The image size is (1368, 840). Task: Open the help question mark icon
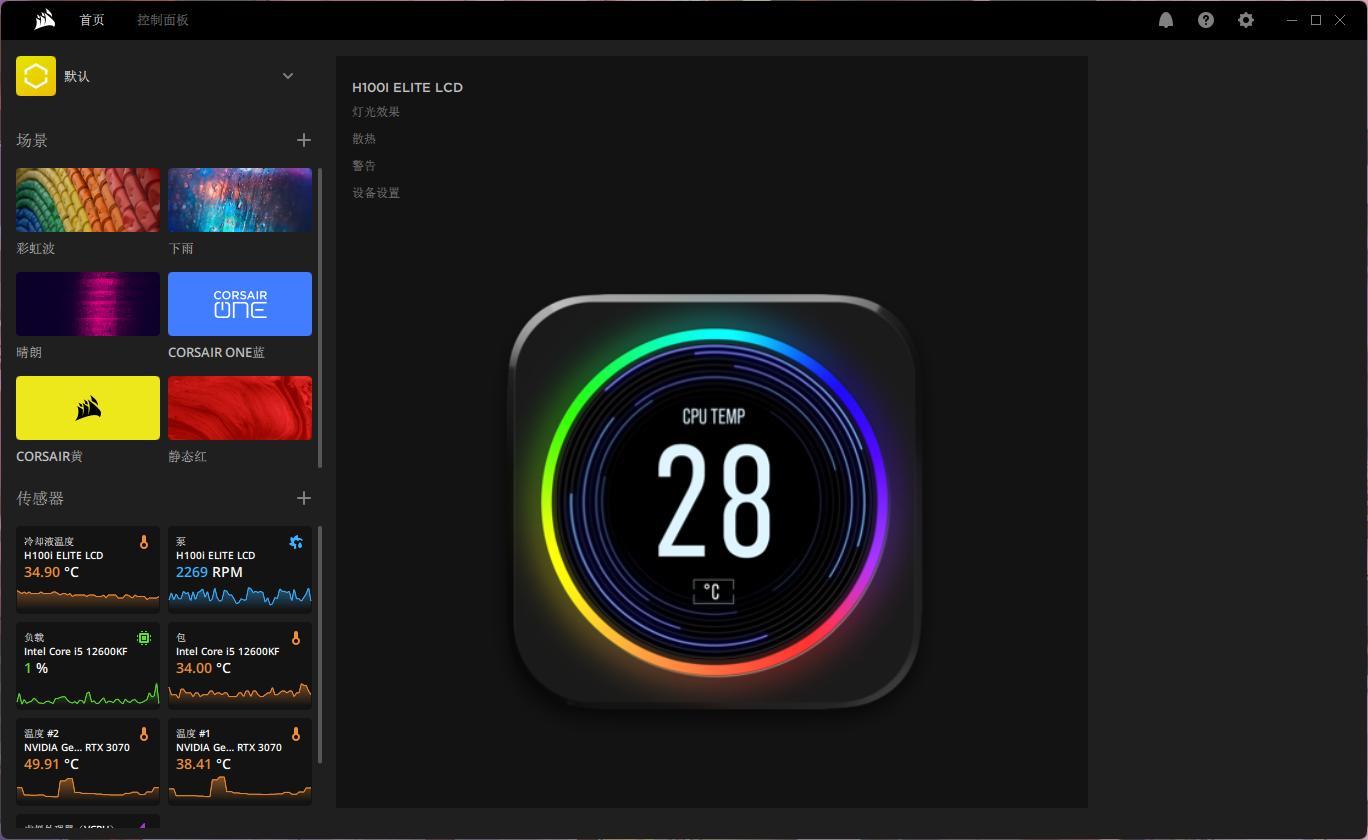tap(1206, 20)
